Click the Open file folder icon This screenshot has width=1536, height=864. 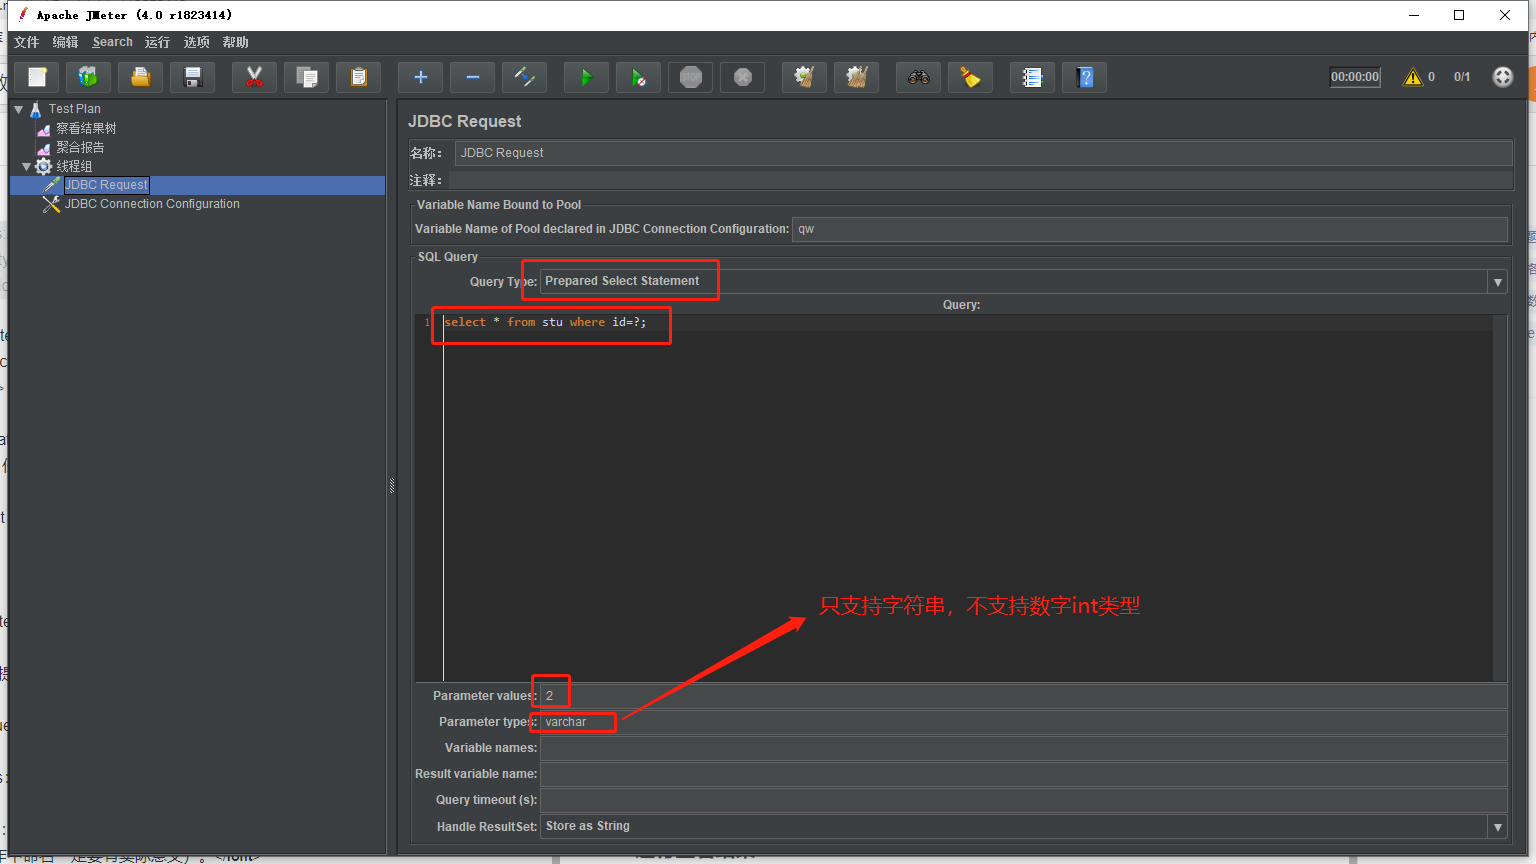point(141,77)
